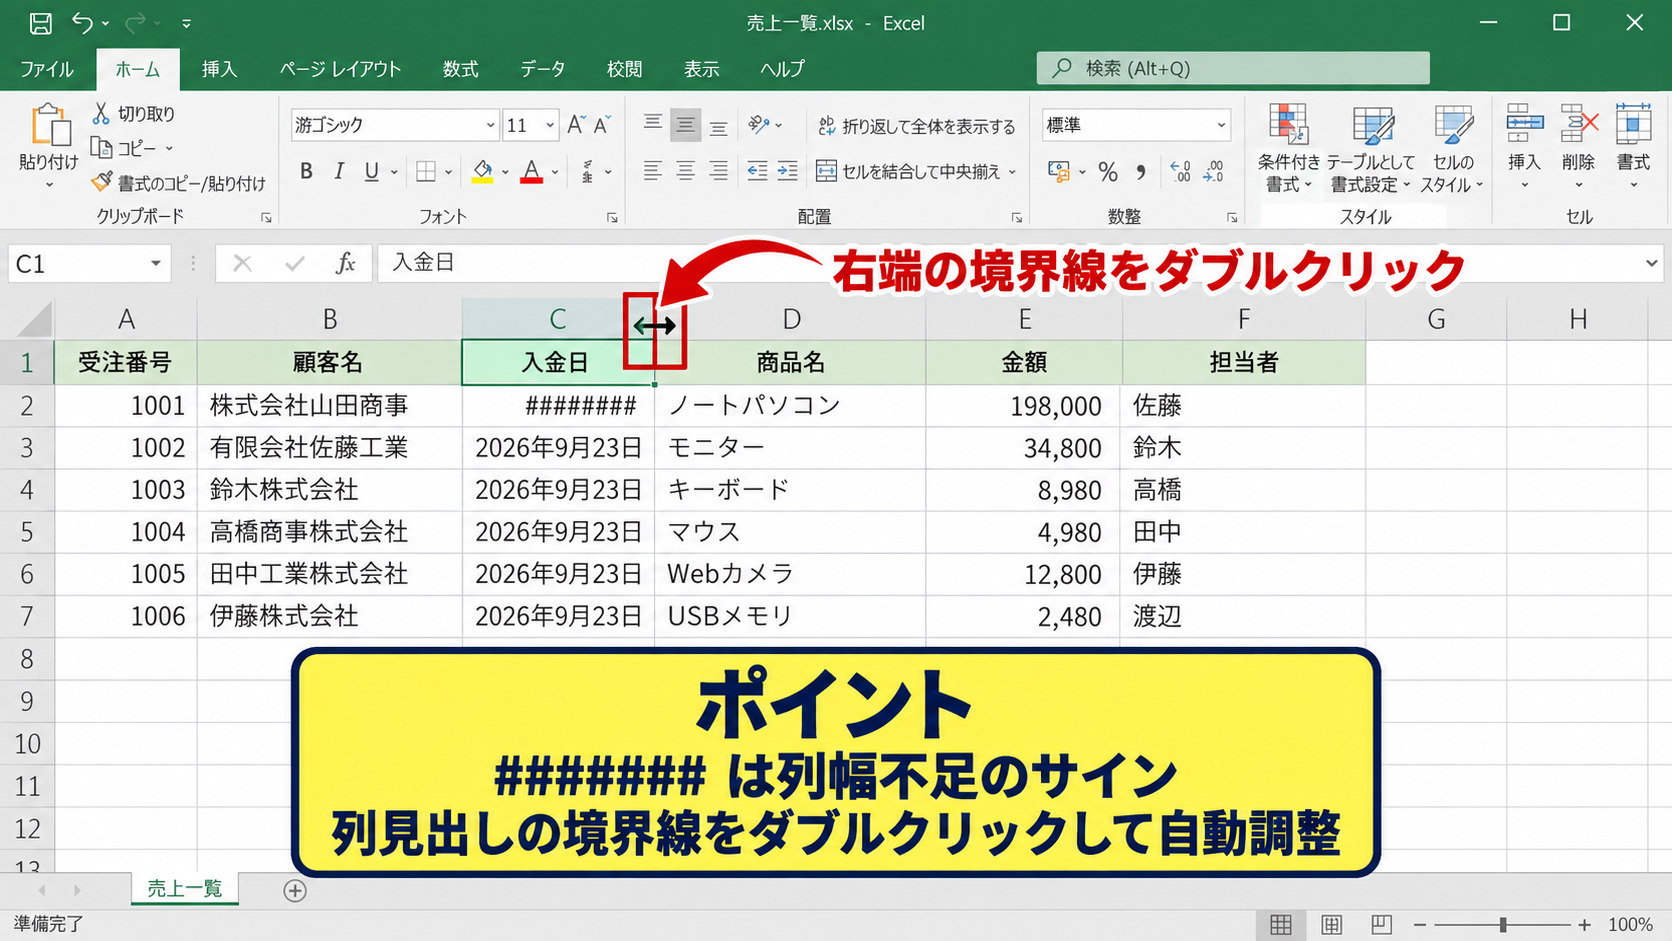Image resolution: width=1672 pixels, height=941 pixels.
Task: Click the Format as Table (テーブルとして書式設定) button
Action: pyautogui.click(x=1371, y=149)
